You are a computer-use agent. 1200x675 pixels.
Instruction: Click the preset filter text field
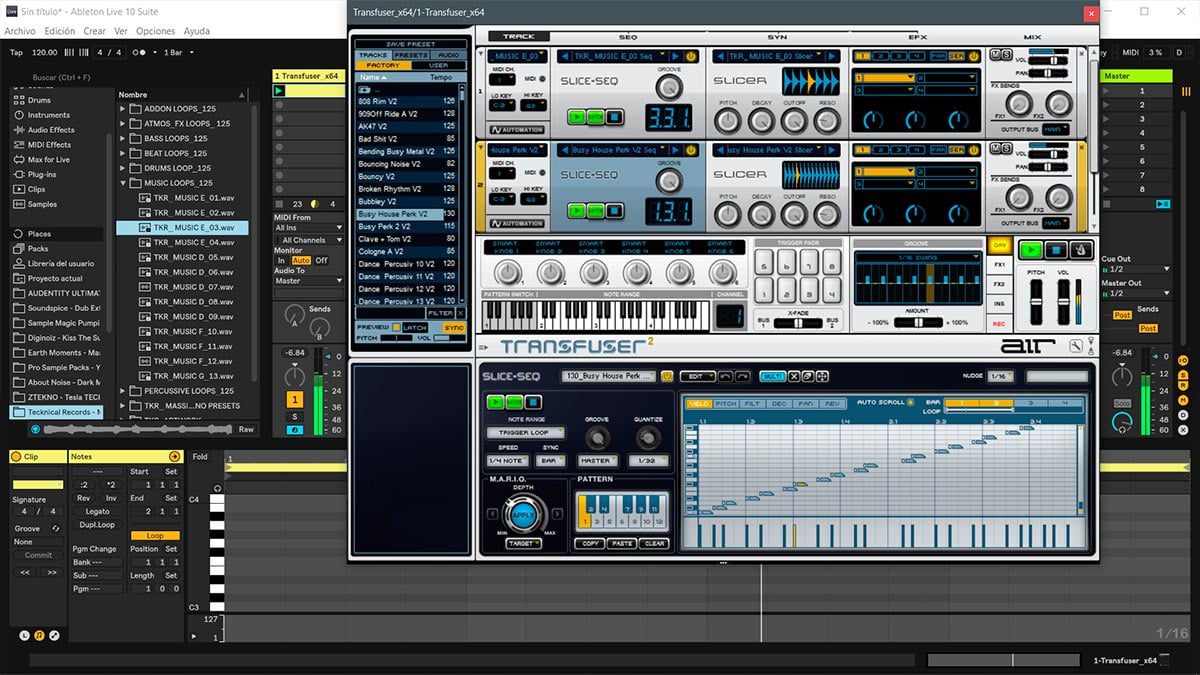pyautogui.click(x=391, y=313)
